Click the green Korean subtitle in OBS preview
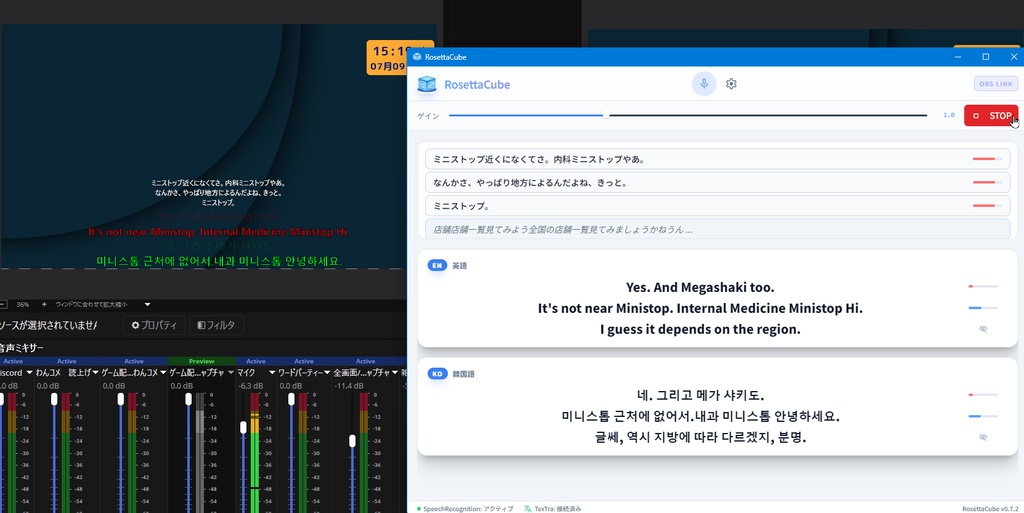This screenshot has width=1024, height=513. click(x=219, y=261)
